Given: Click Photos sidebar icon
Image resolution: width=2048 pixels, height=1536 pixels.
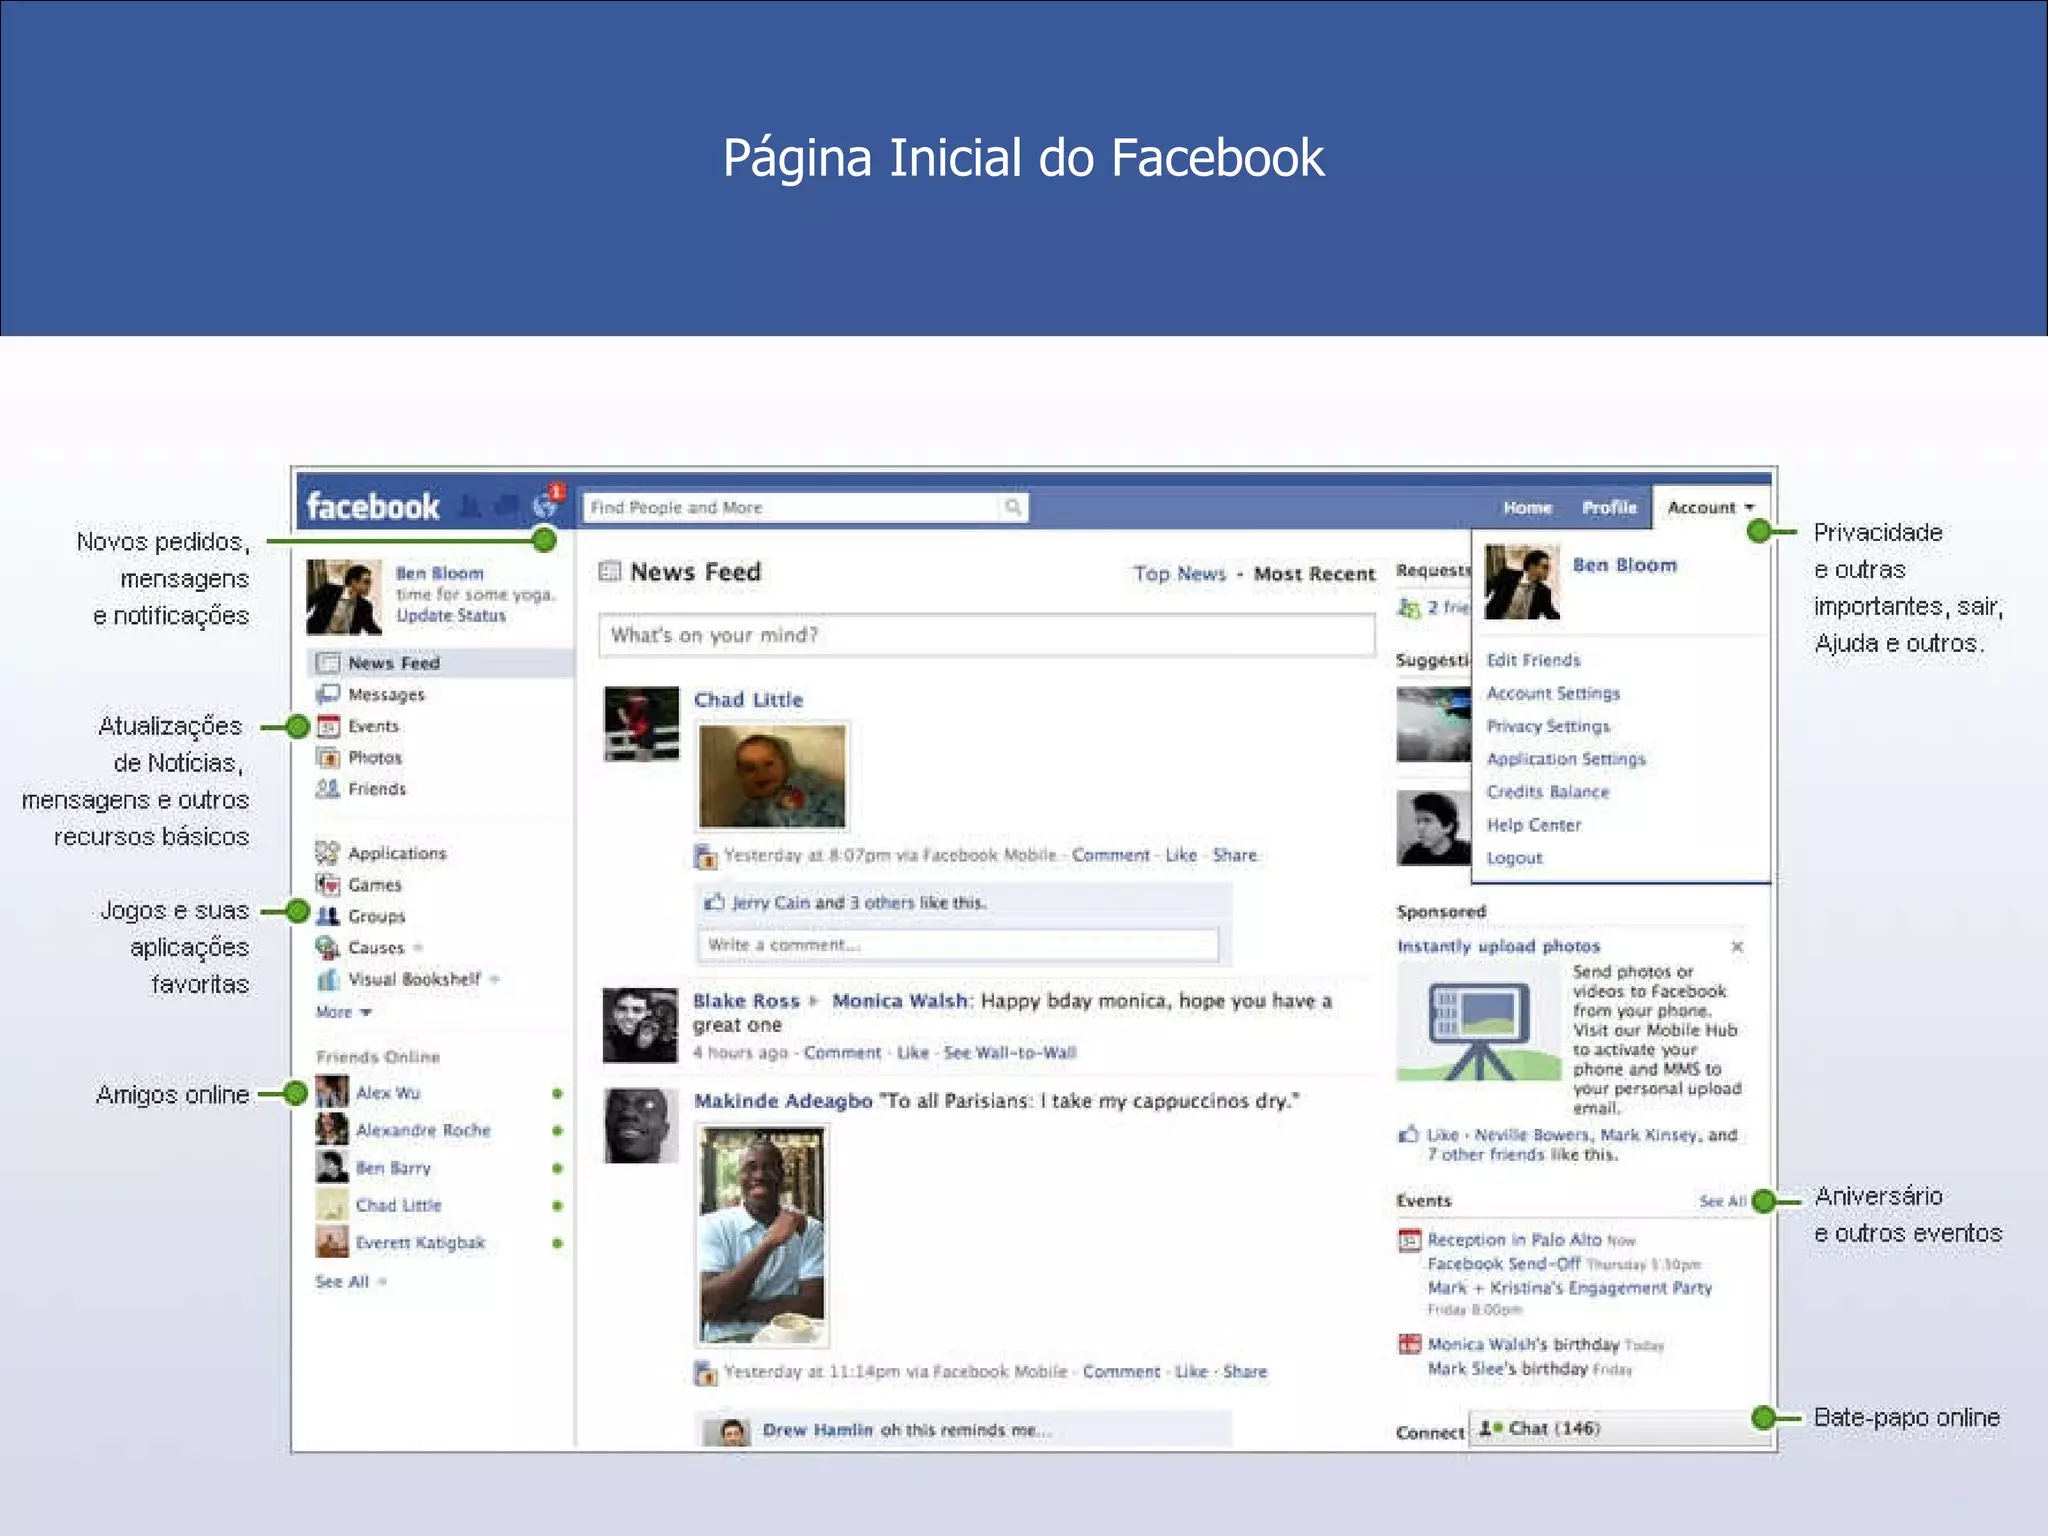Looking at the screenshot, I should (x=327, y=758).
